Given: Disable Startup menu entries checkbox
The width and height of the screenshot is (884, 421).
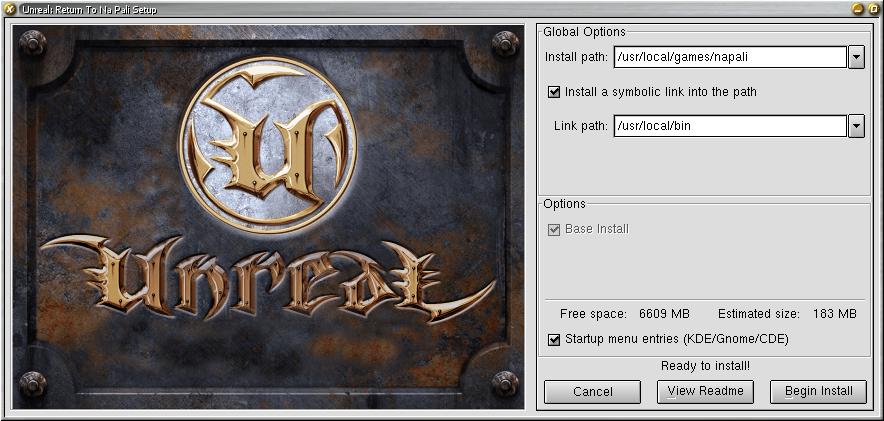Looking at the screenshot, I should click(554, 339).
